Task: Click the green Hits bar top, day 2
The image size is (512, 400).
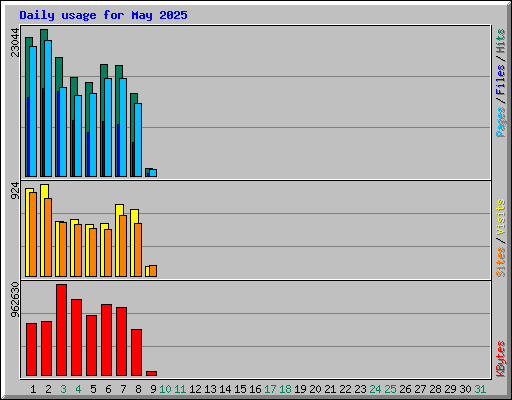Action: pos(44,34)
